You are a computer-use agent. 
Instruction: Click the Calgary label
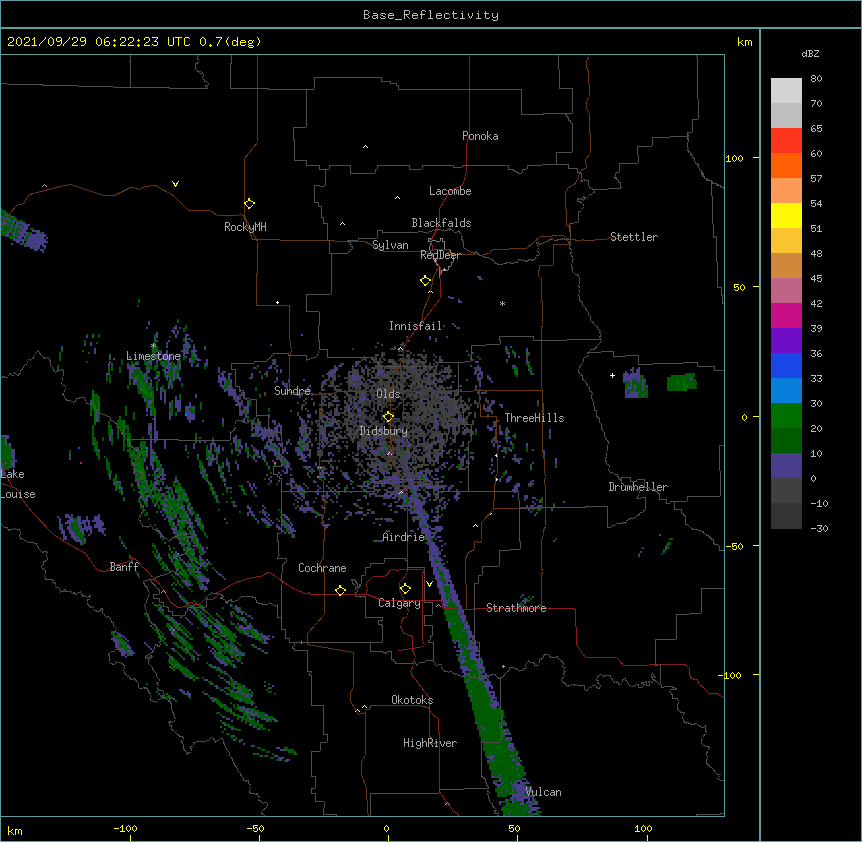pos(399,603)
